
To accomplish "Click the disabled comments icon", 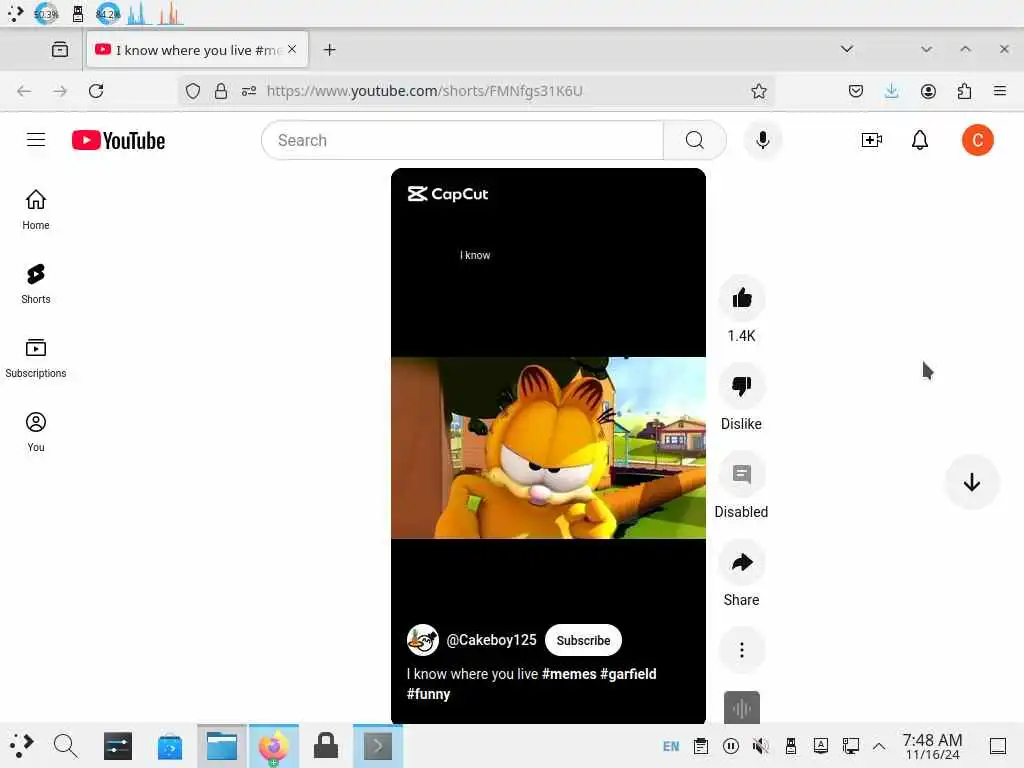I will (x=742, y=475).
